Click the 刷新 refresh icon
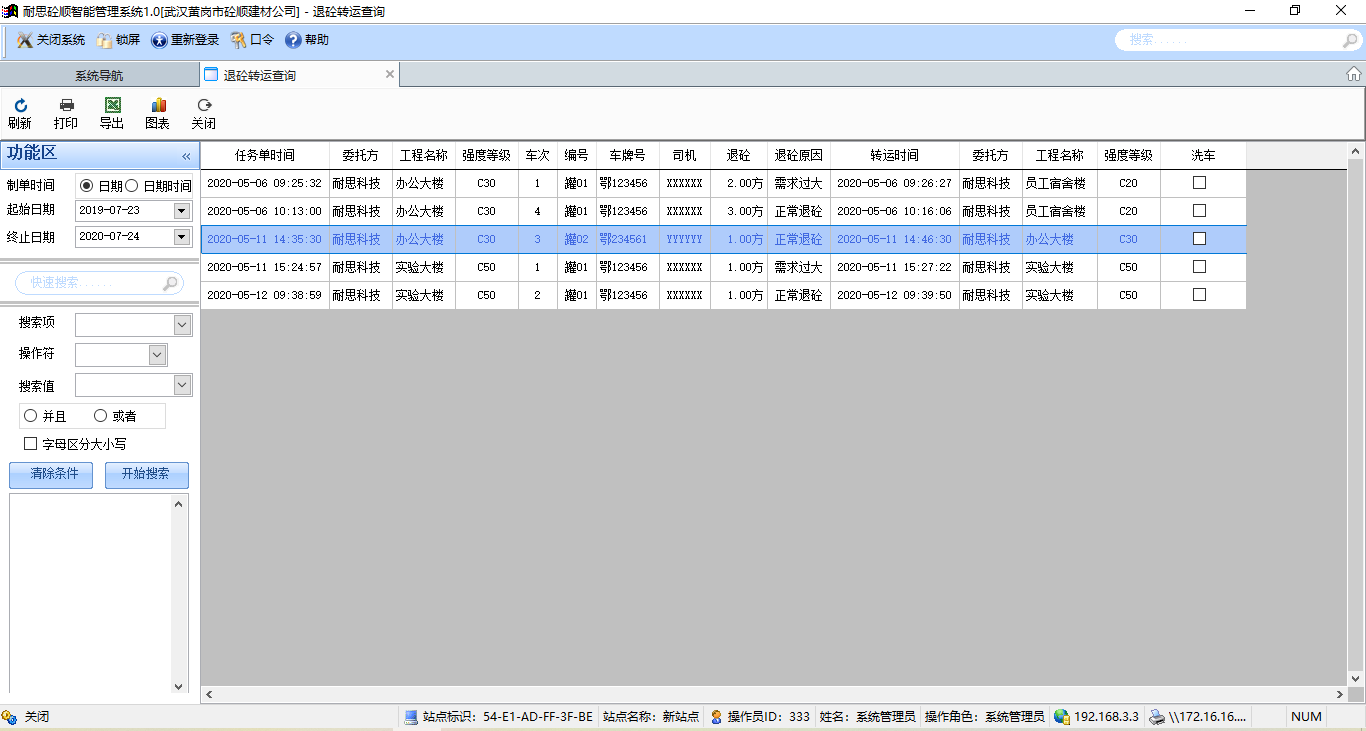The image size is (1366, 731). click(x=20, y=106)
